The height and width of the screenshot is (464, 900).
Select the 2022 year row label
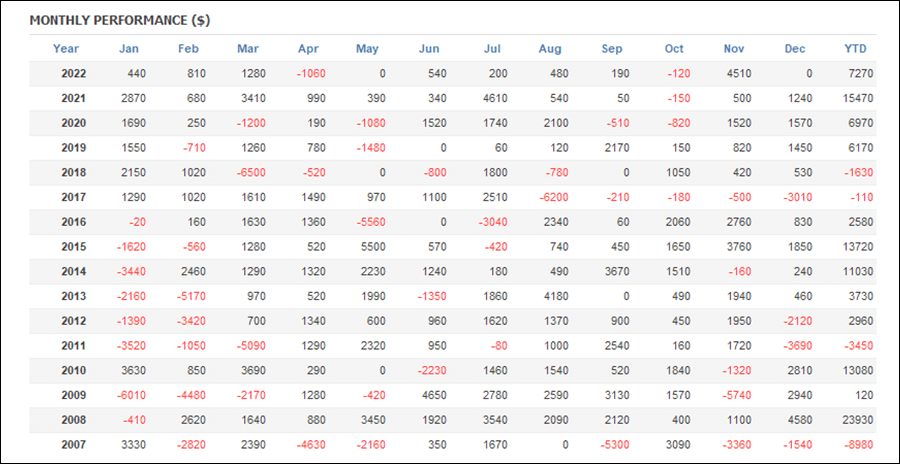73,74
